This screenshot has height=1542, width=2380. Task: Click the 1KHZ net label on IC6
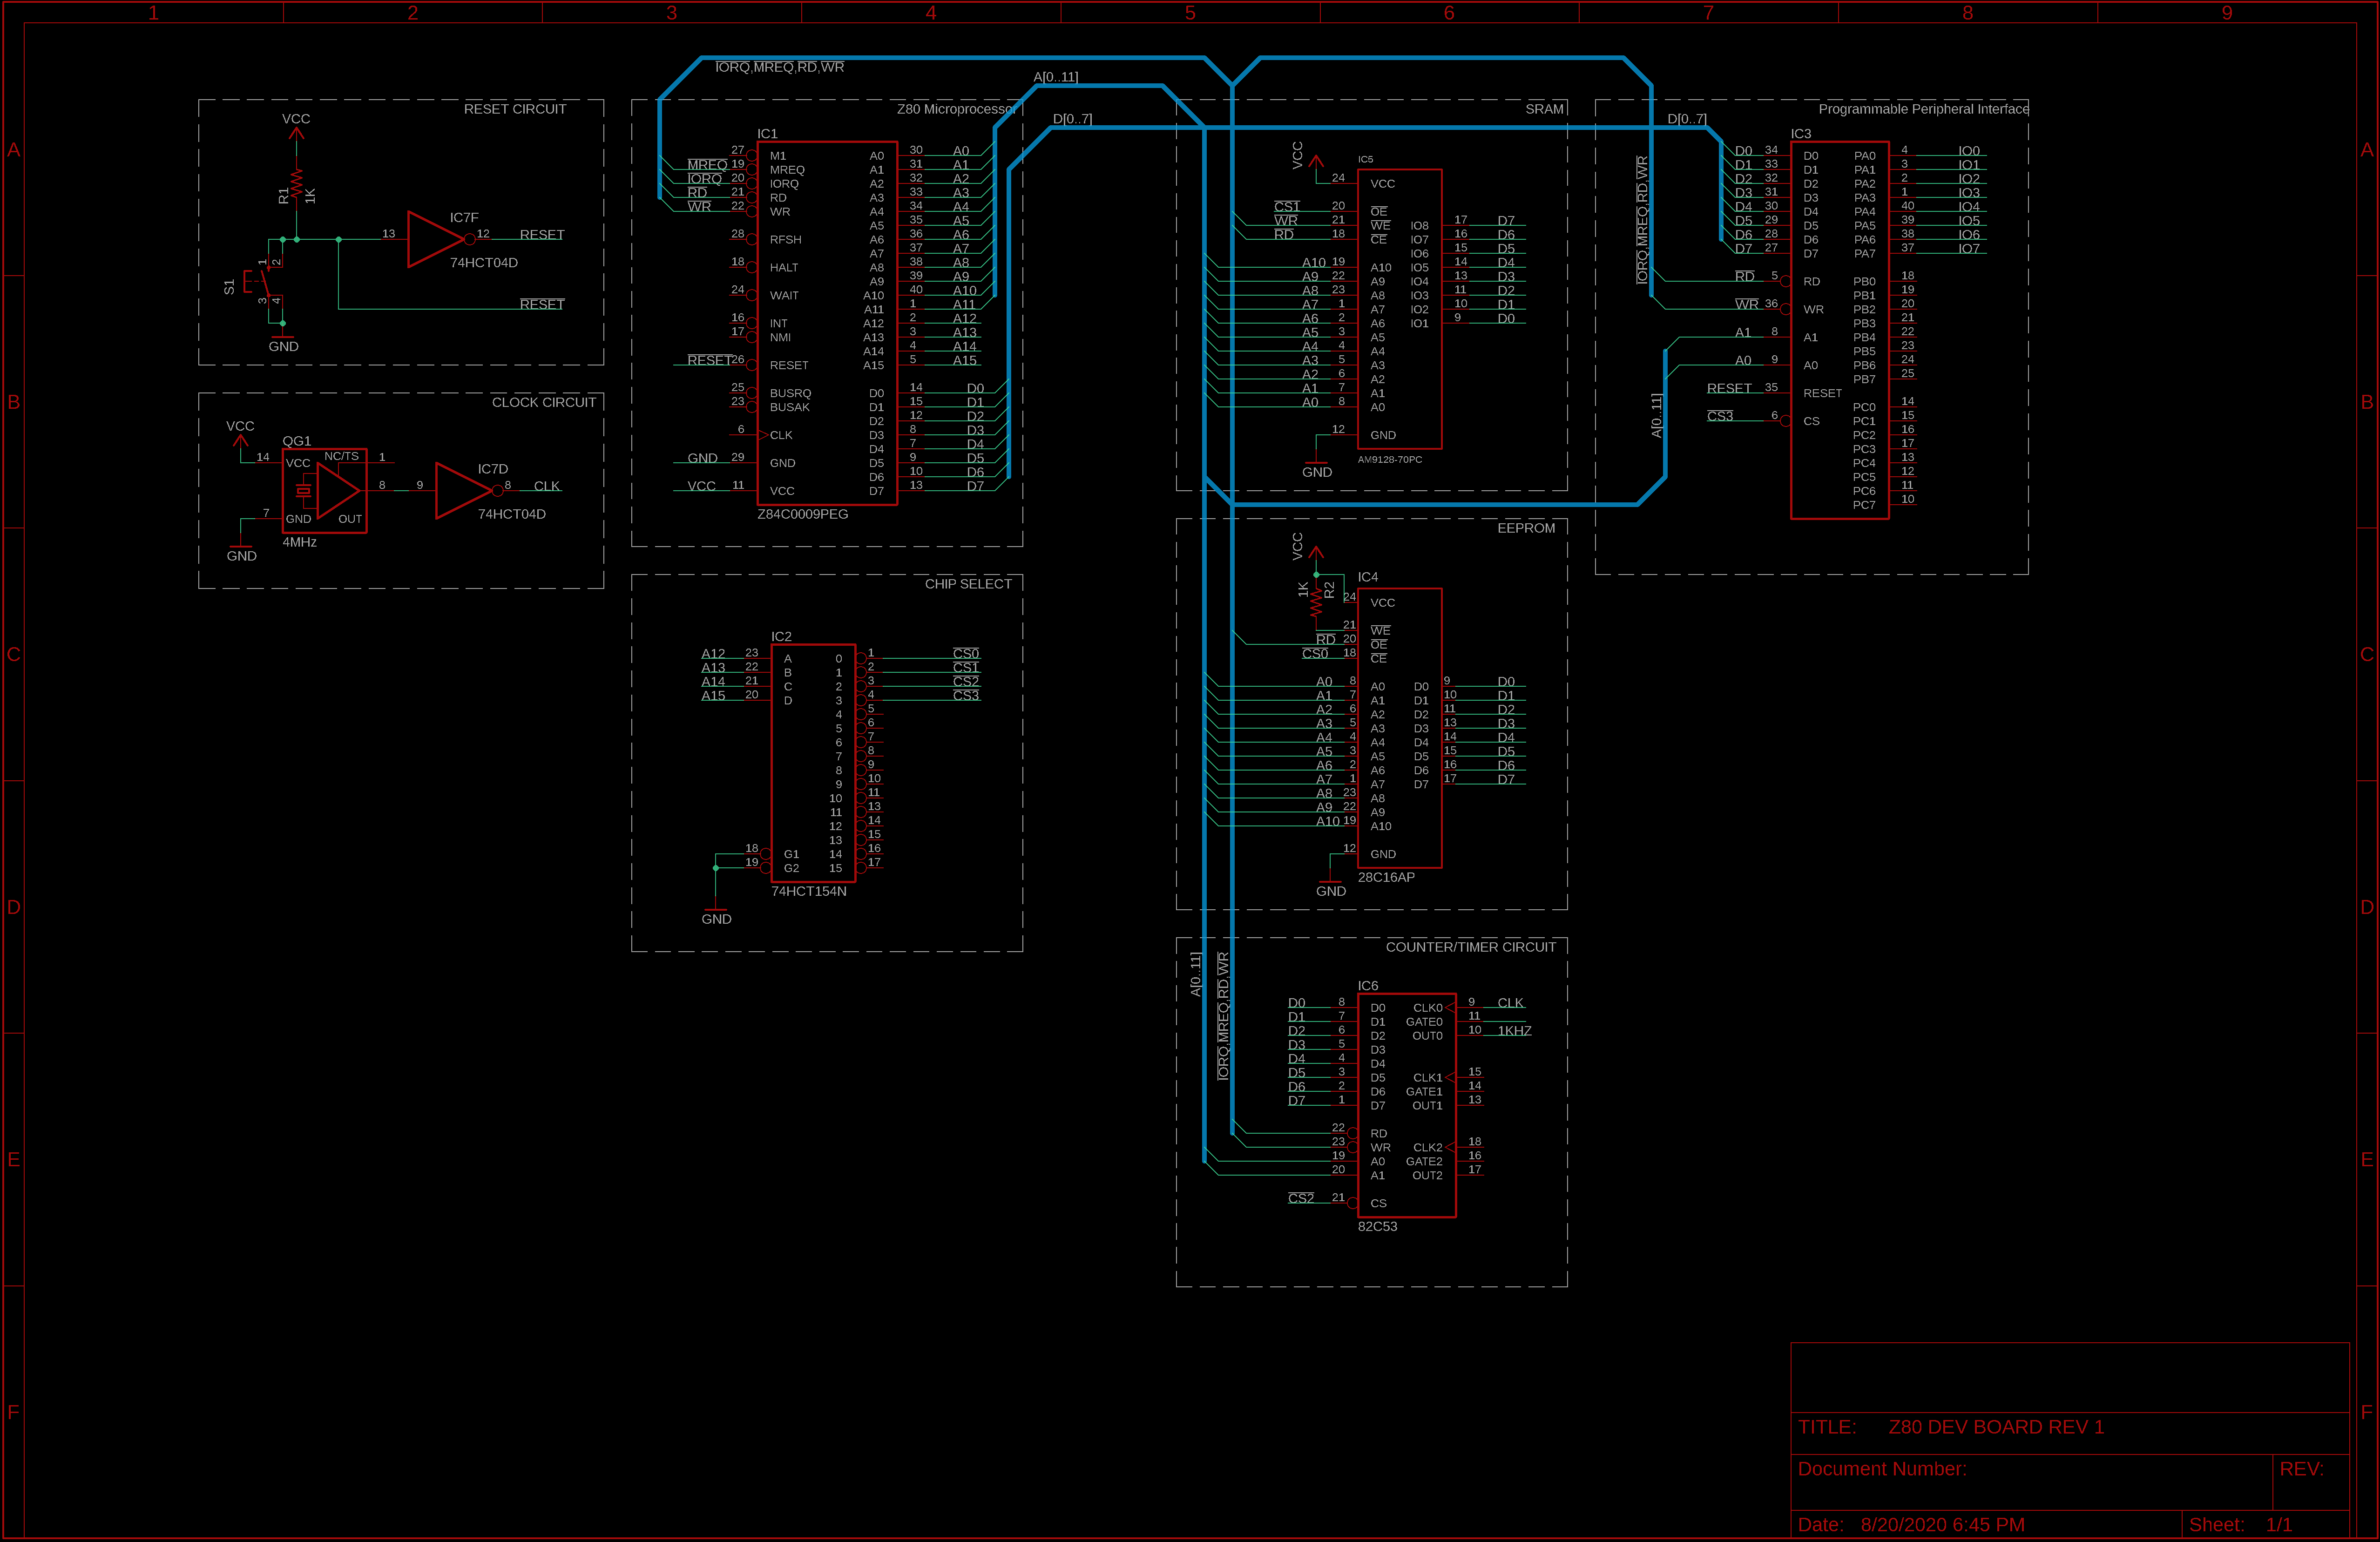coord(1514,1031)
